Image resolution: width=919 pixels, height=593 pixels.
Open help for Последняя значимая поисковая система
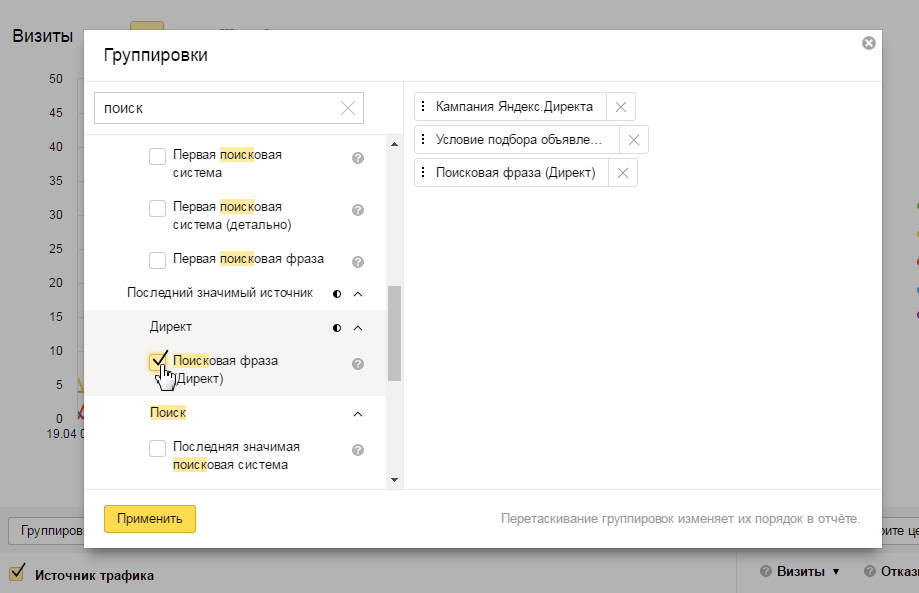358,450
